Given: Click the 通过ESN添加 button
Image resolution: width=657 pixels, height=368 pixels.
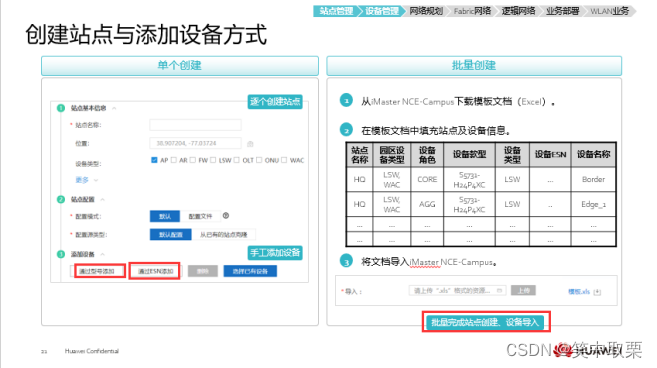Looking at the screenshot, I should (155, 271).
